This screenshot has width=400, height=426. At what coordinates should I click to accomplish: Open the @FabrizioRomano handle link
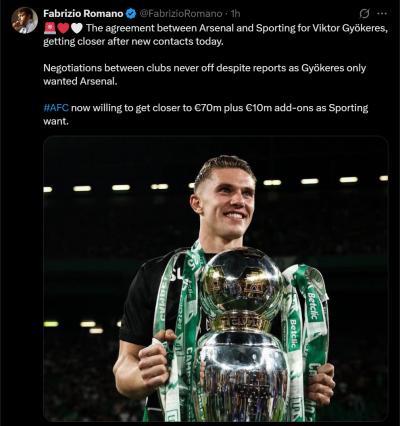(180, 14)
